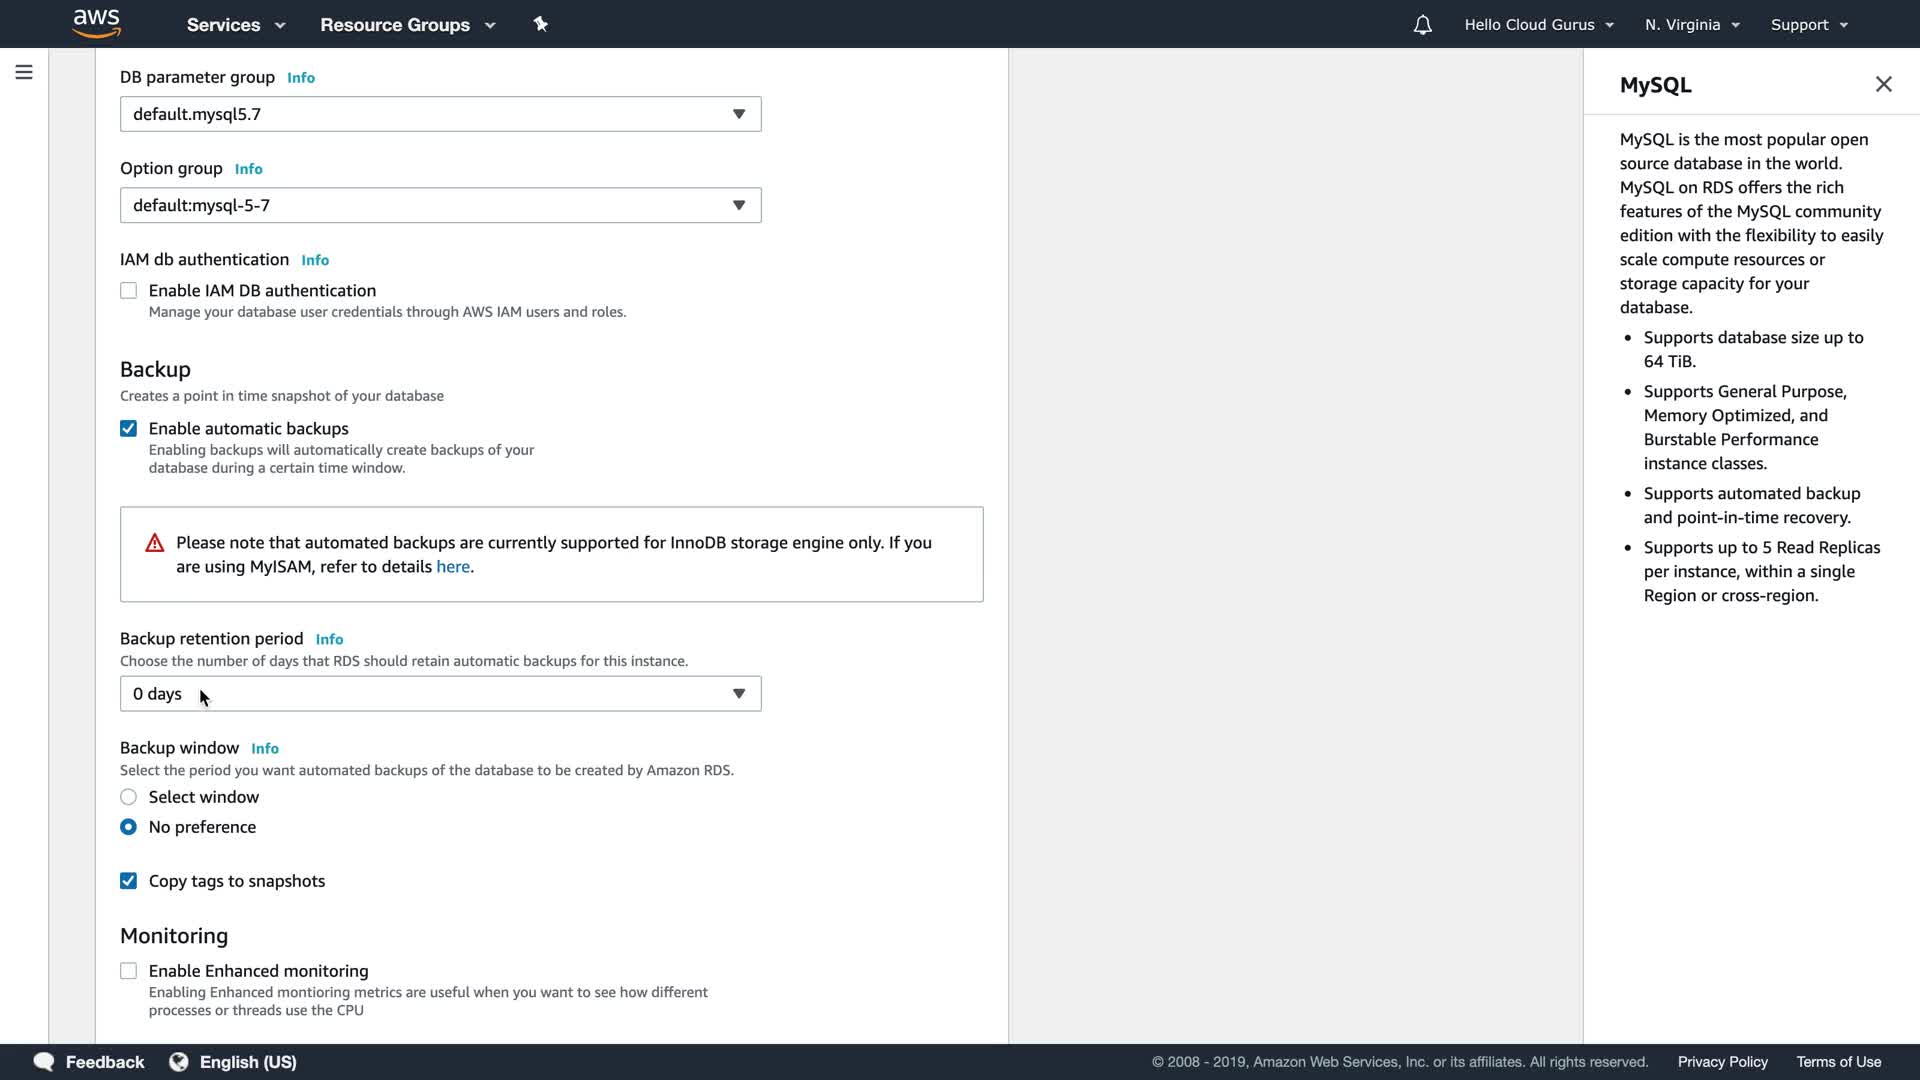Viewport: 1920px width, 1080px height.
Task: Expand the DB parameter group dropdown
Action: pos(440,114)
